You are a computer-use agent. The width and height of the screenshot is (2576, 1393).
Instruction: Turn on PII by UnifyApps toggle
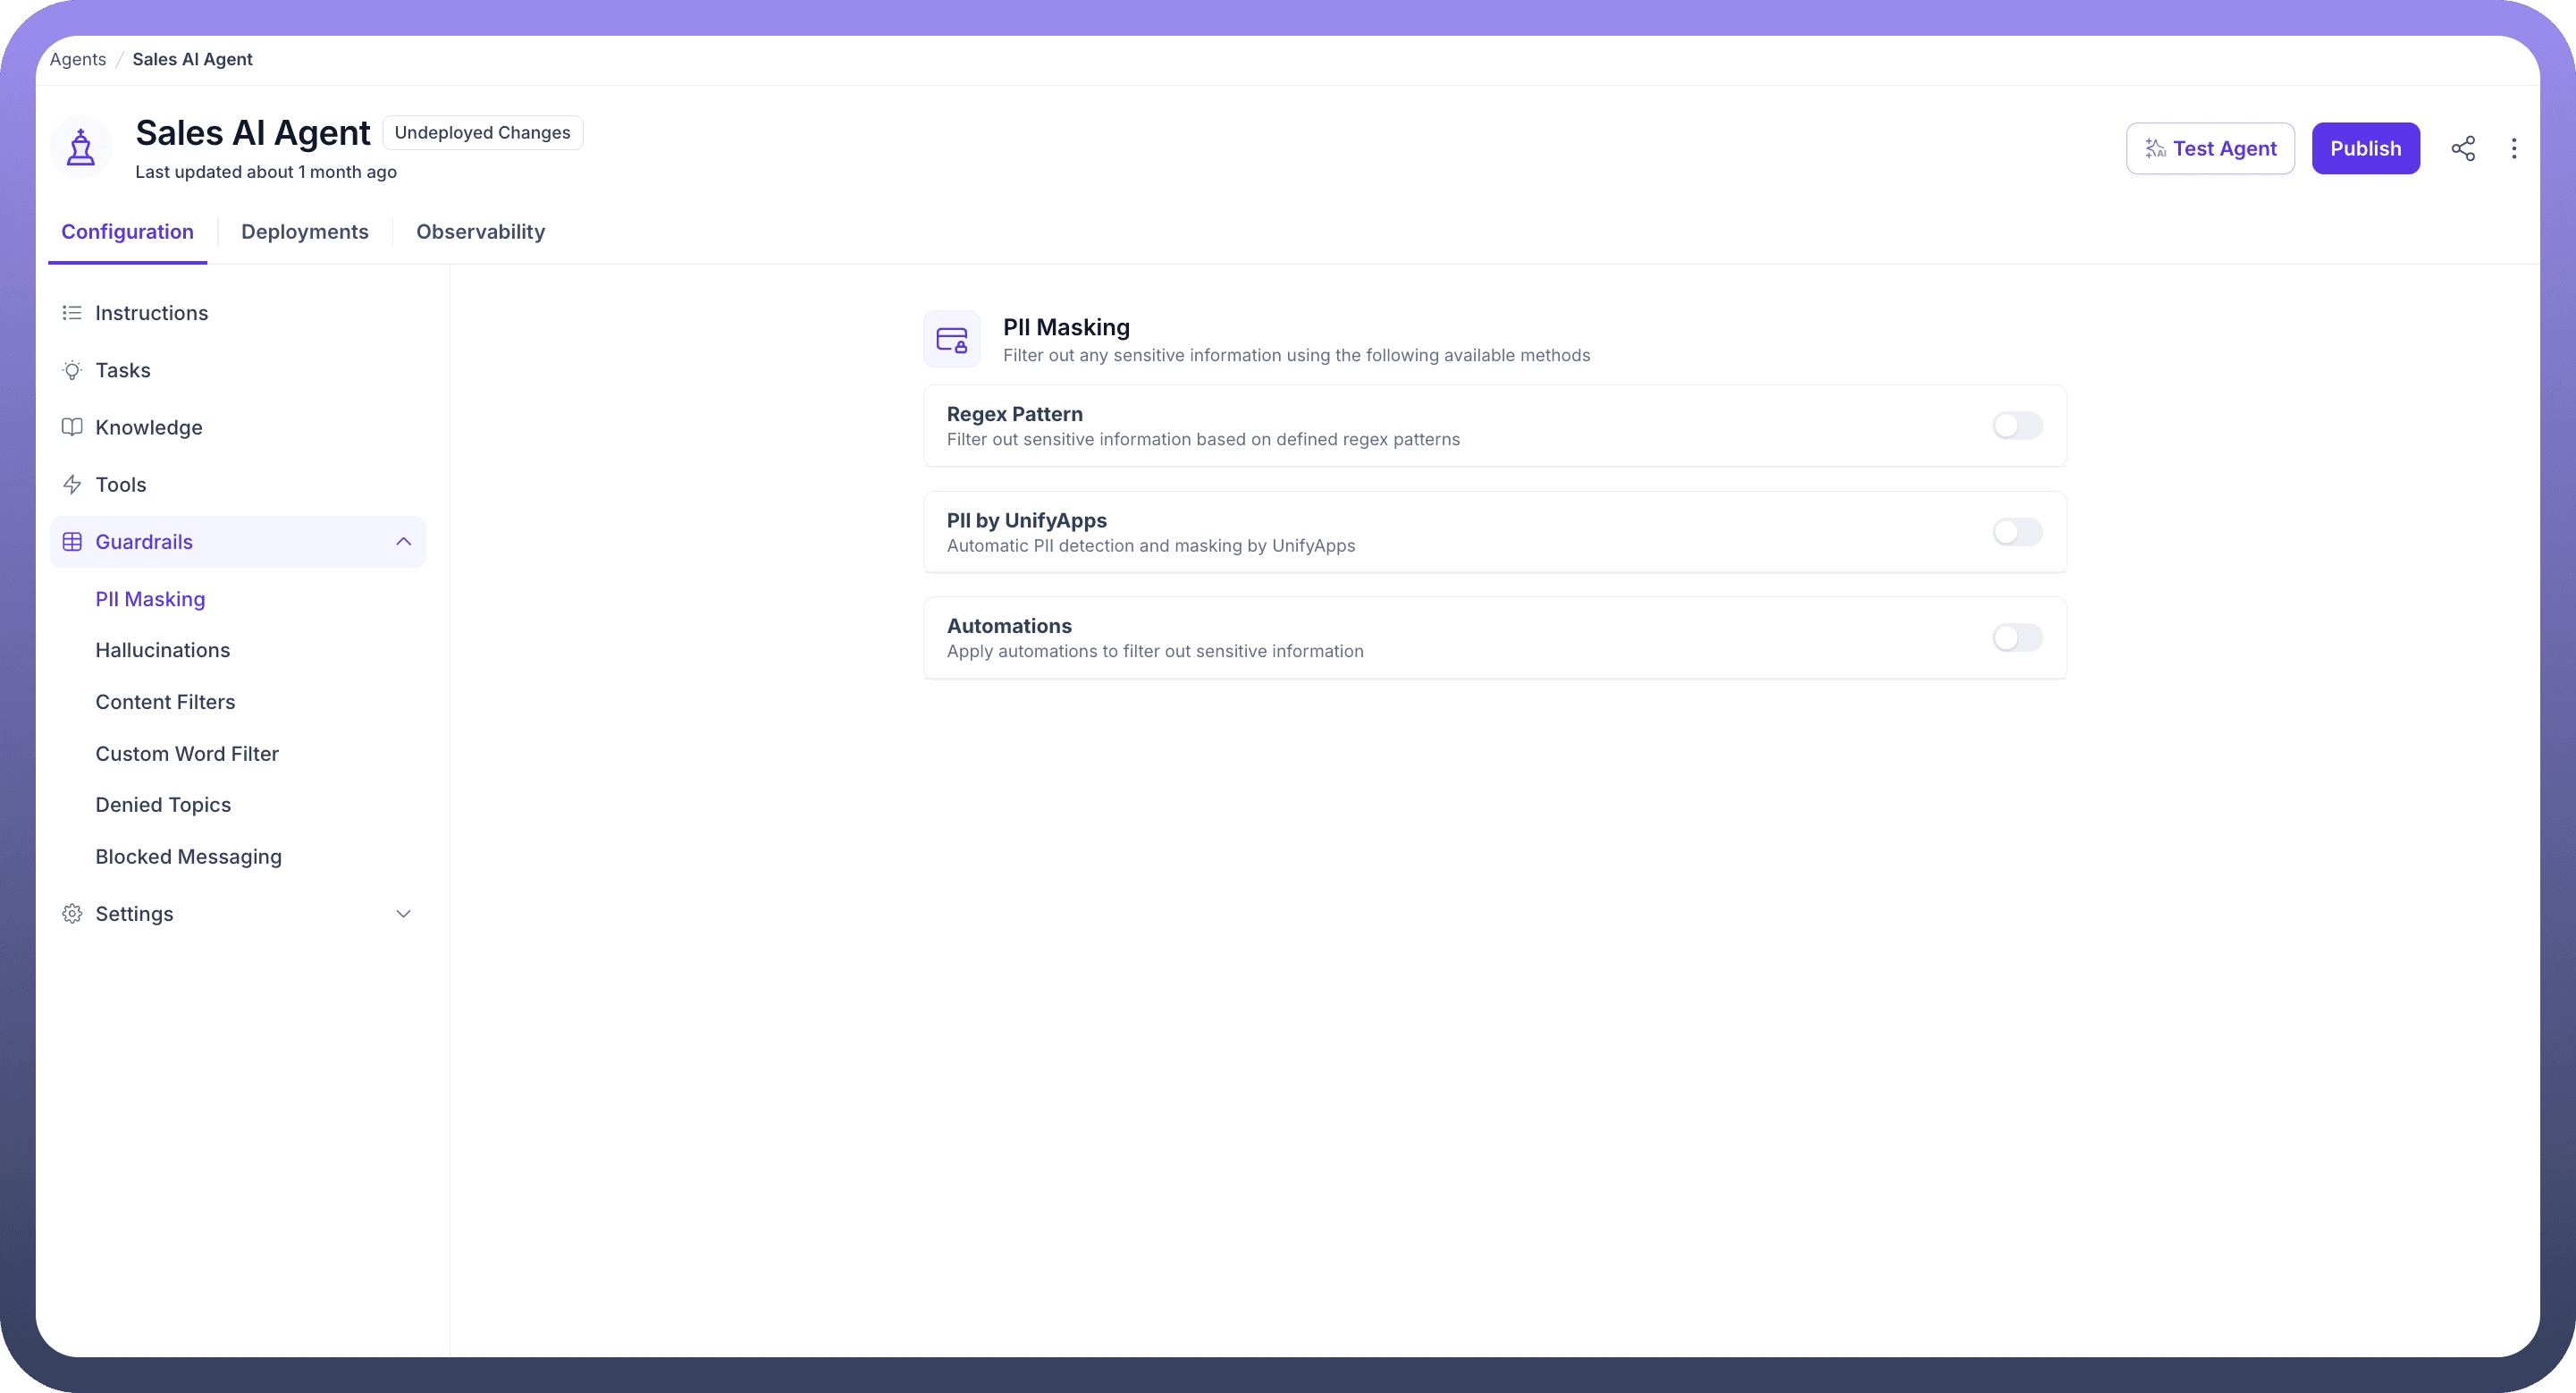pos(2016,532)
